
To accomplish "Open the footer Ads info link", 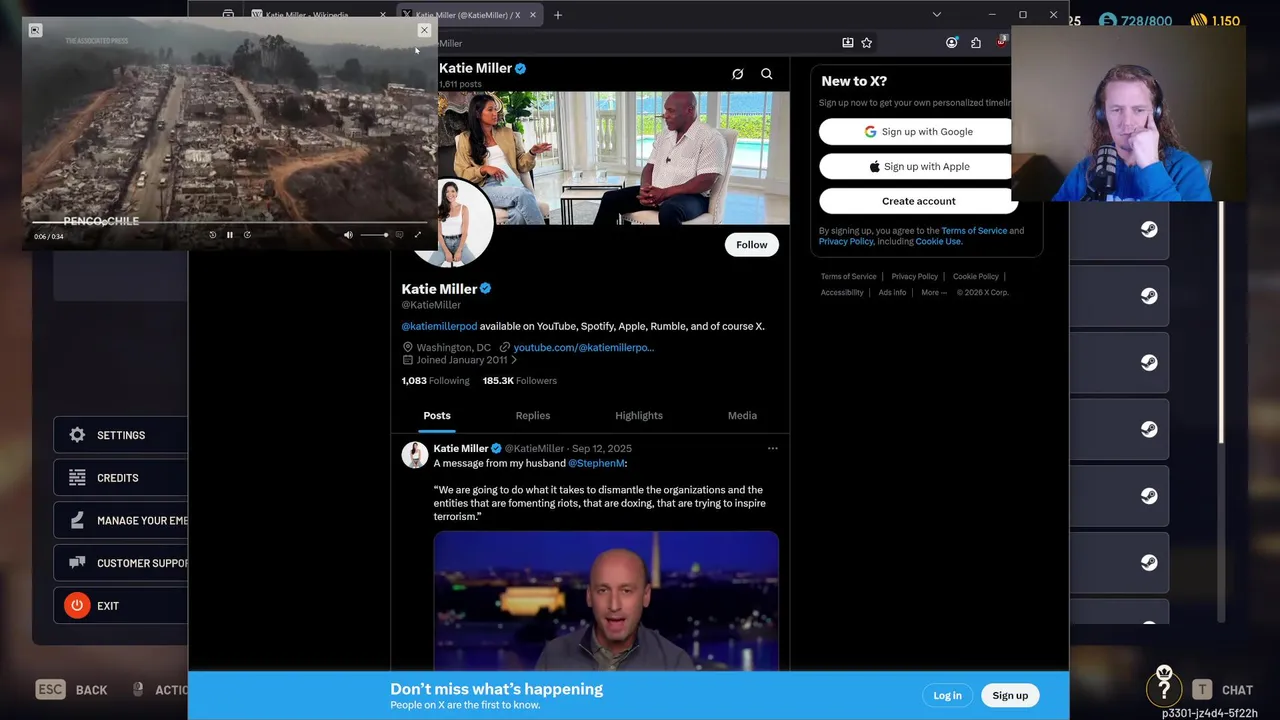I will (892, 293).
